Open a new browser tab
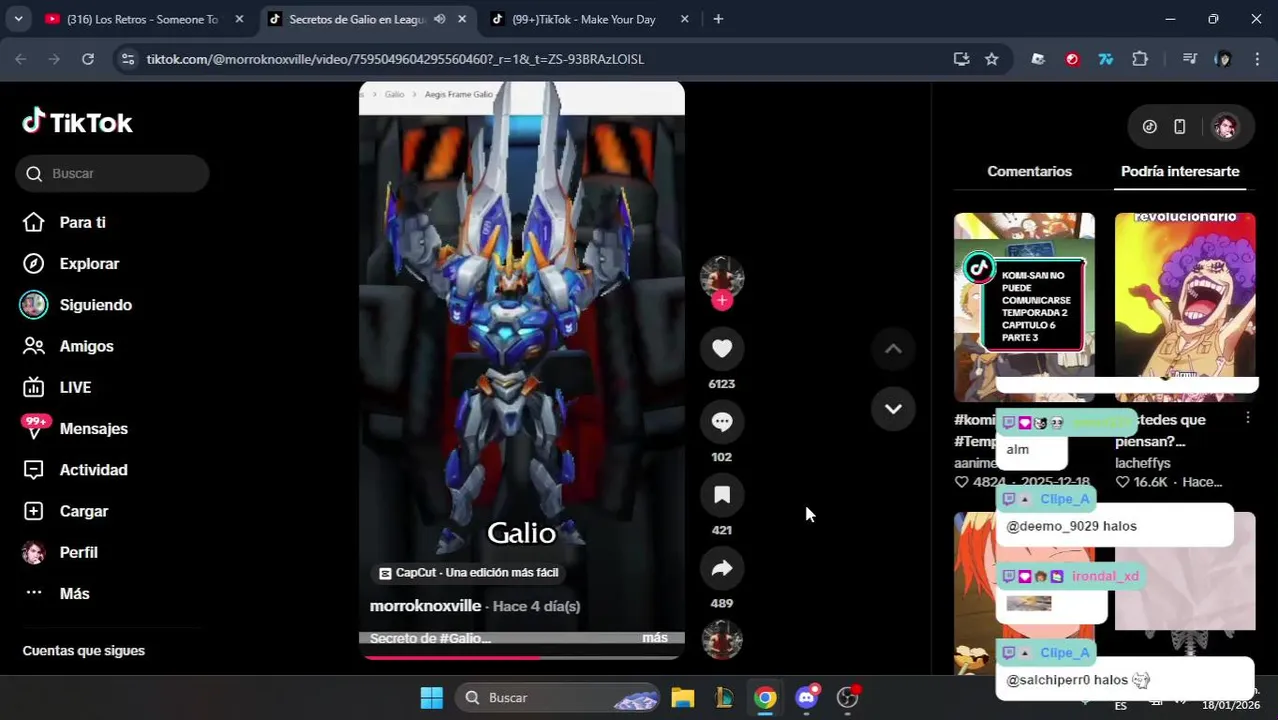The width and height of the screenshot is (1278, 720). 718,19
